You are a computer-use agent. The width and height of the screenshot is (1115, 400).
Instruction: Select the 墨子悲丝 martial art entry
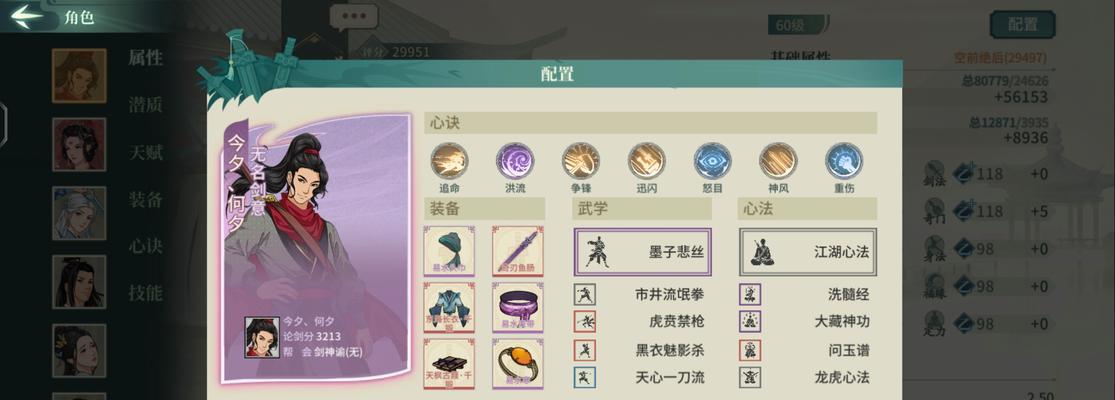[642, 252]
